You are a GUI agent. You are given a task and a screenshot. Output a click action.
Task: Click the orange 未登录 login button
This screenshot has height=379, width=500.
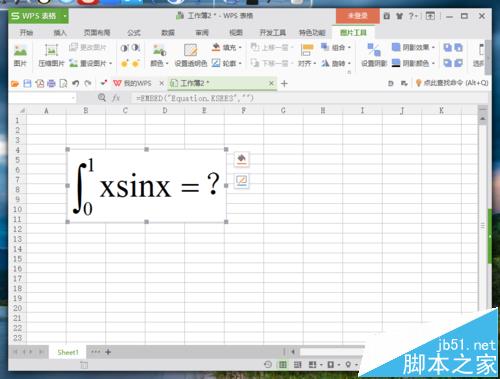pos(357,16)
